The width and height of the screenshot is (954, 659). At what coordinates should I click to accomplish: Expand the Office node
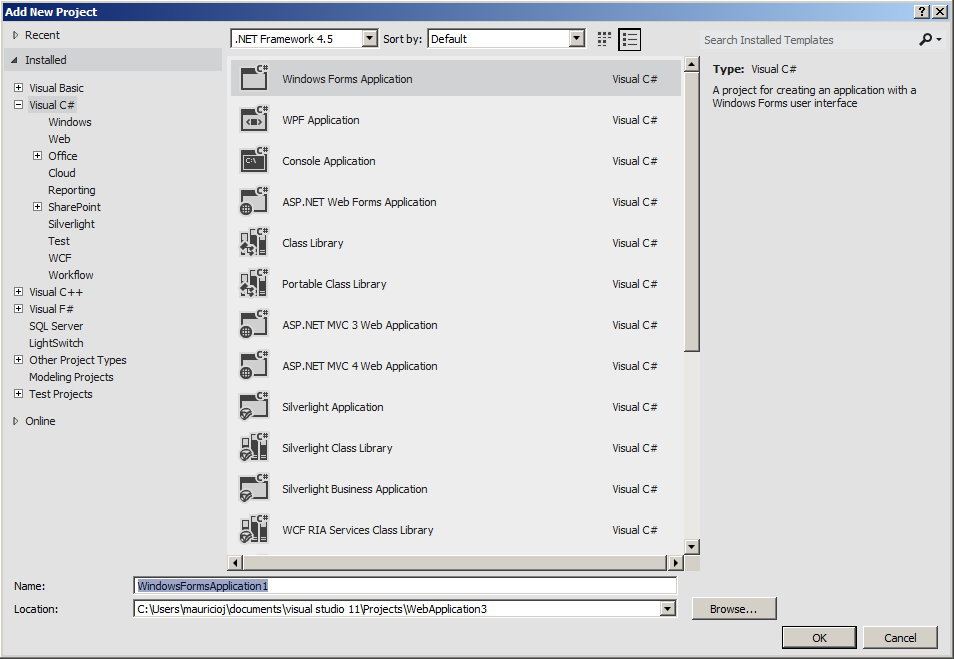click(x=37, y=156)
